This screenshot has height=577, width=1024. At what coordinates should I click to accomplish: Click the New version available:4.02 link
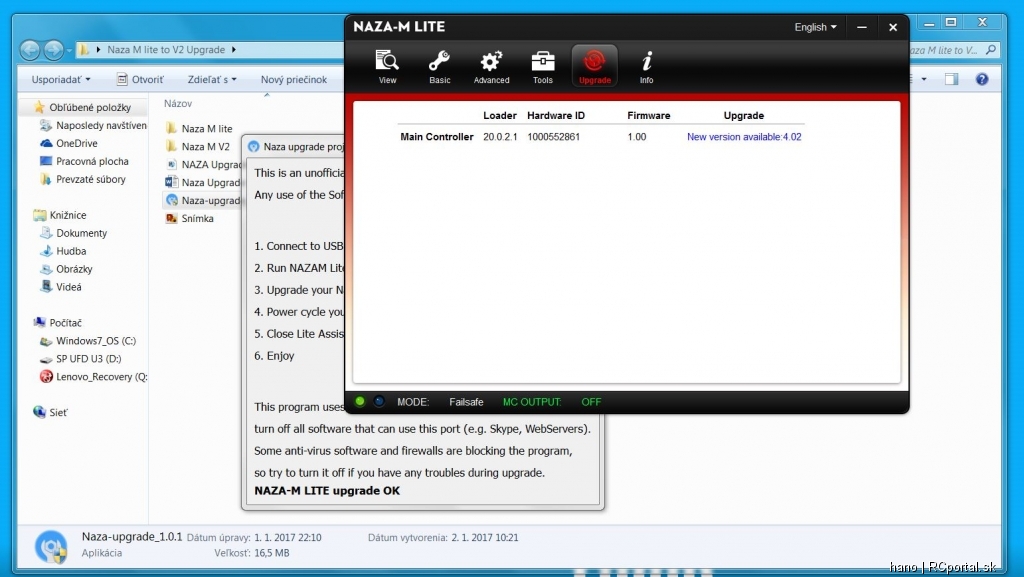tap(744, 137)
